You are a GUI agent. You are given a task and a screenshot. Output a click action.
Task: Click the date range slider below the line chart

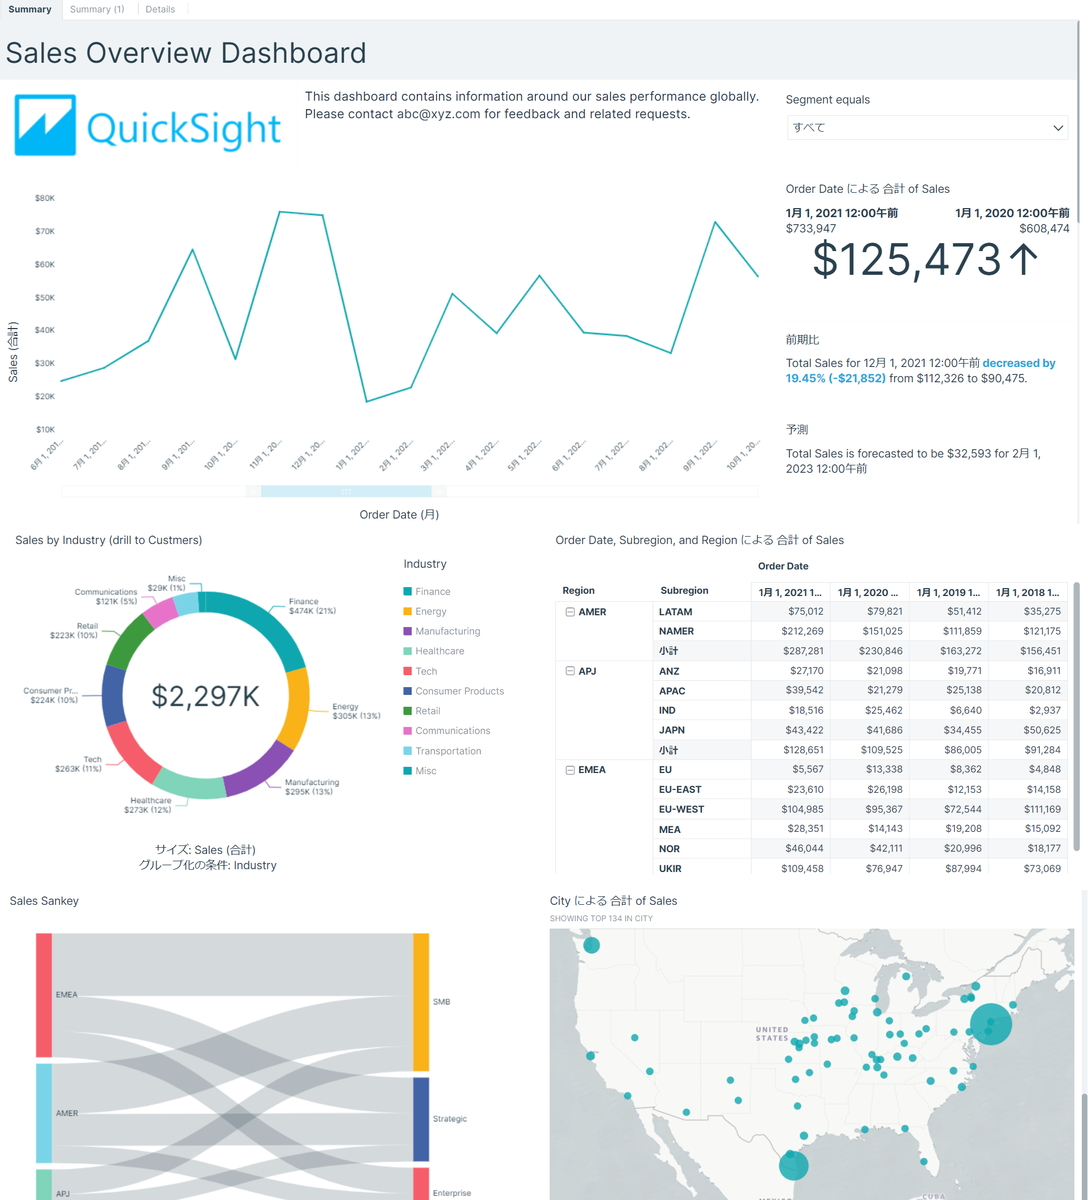pos(345,491)
